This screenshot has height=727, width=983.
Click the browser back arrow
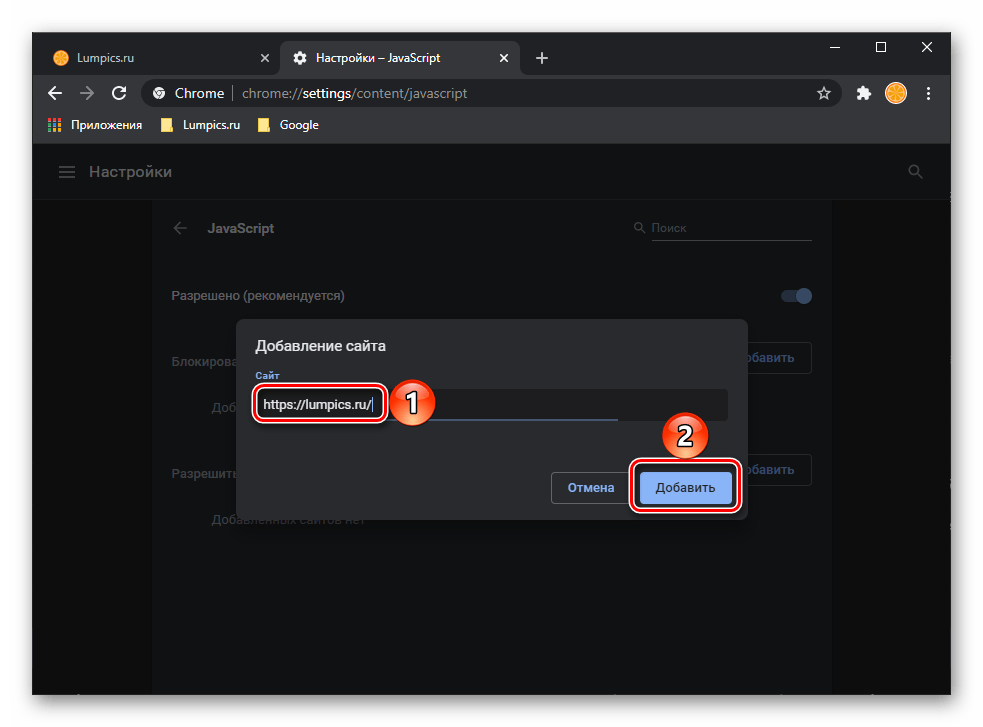pyautogui.click(x=55, y=93)
